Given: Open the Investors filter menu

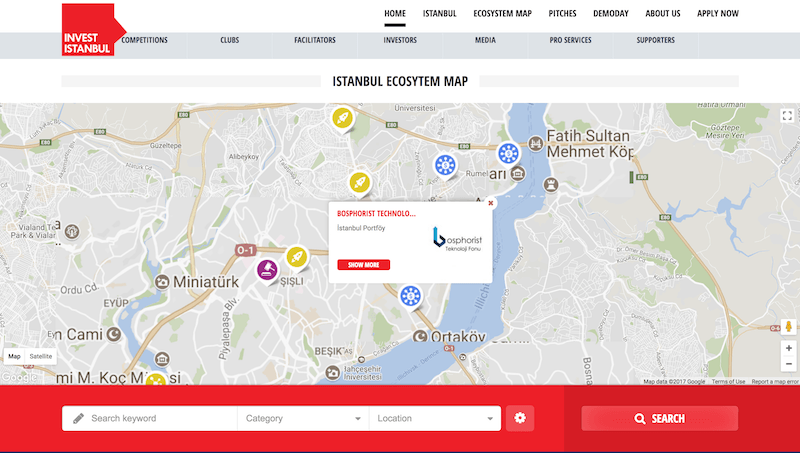Looking at the screenshot, I should (x=400, y=41).
